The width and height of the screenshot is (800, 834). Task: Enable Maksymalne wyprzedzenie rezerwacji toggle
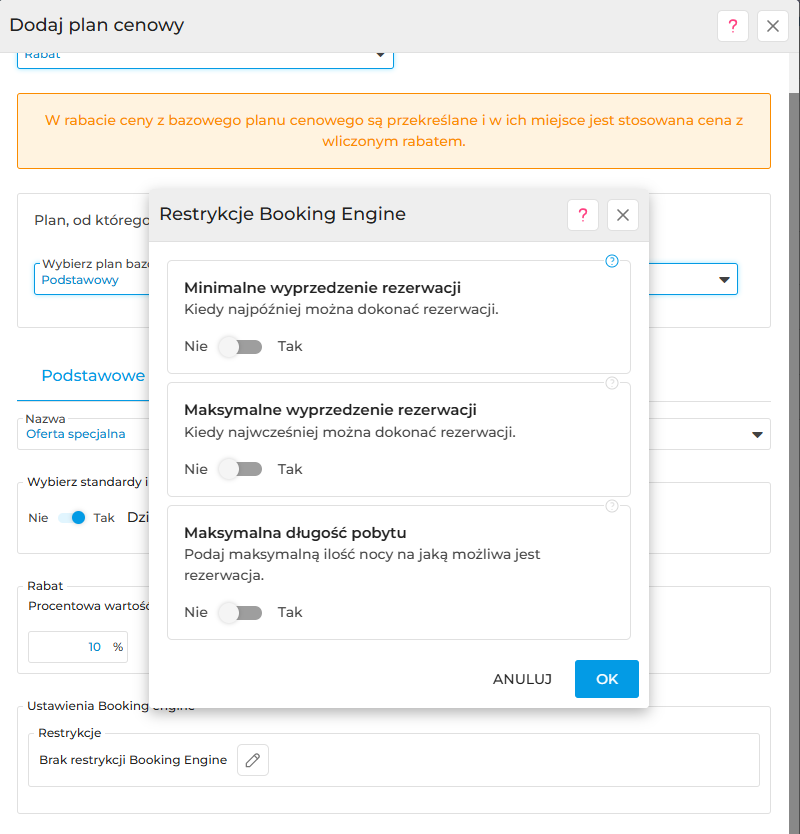point(240,469)
